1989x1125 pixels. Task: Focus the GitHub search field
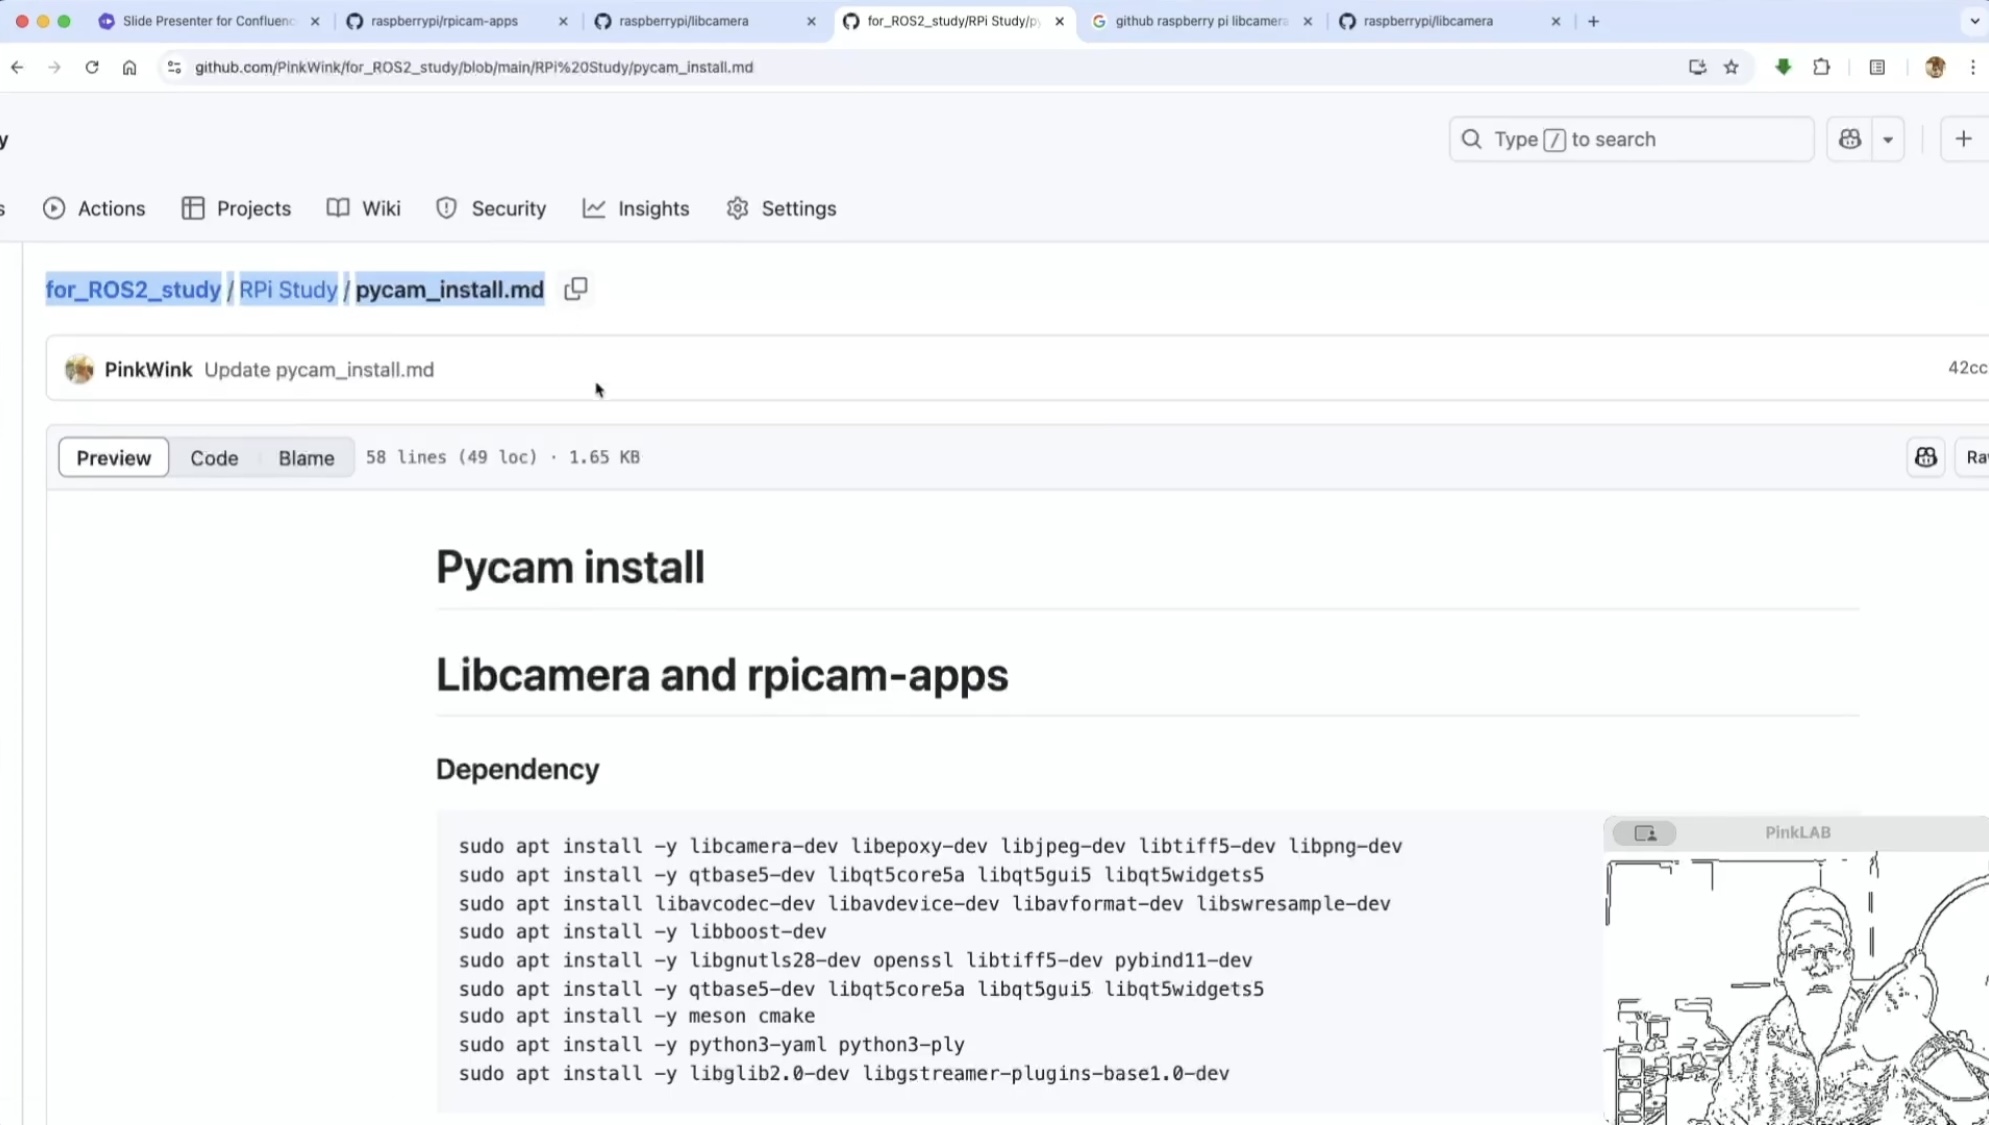[1631, 139]
